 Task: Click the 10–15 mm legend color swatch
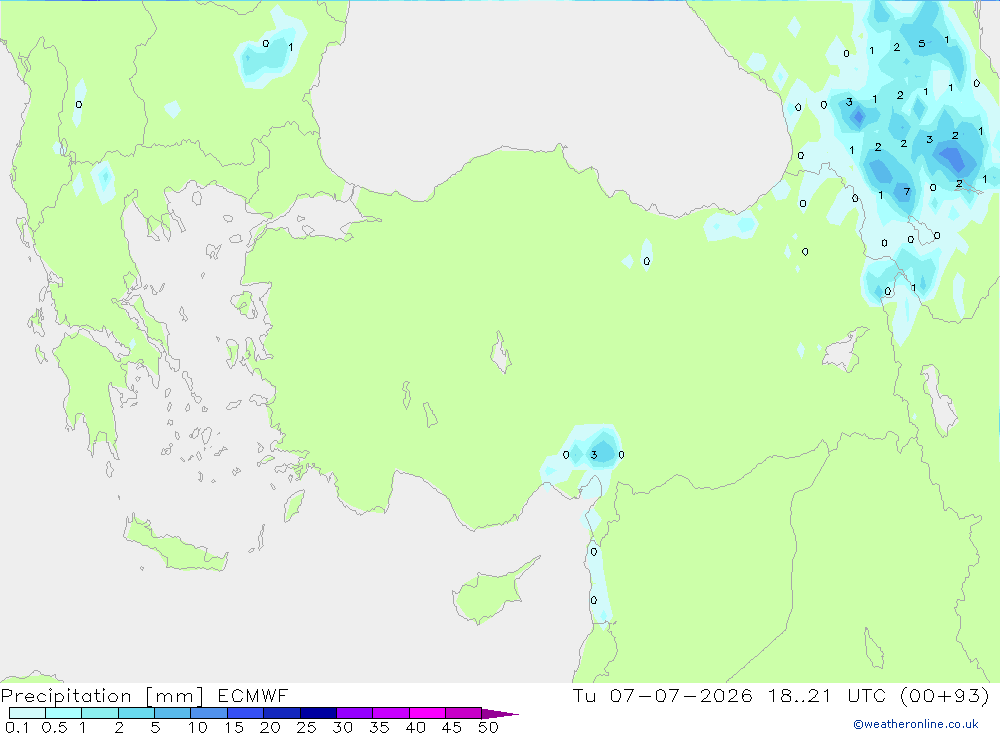point(209,713)
